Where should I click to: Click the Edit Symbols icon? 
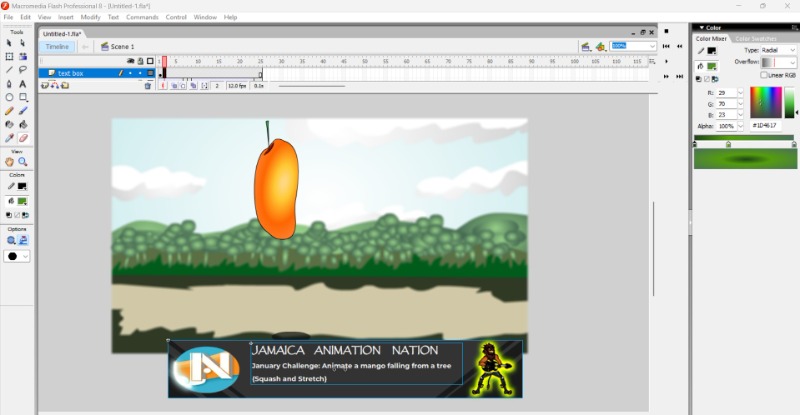pos(600,46)
